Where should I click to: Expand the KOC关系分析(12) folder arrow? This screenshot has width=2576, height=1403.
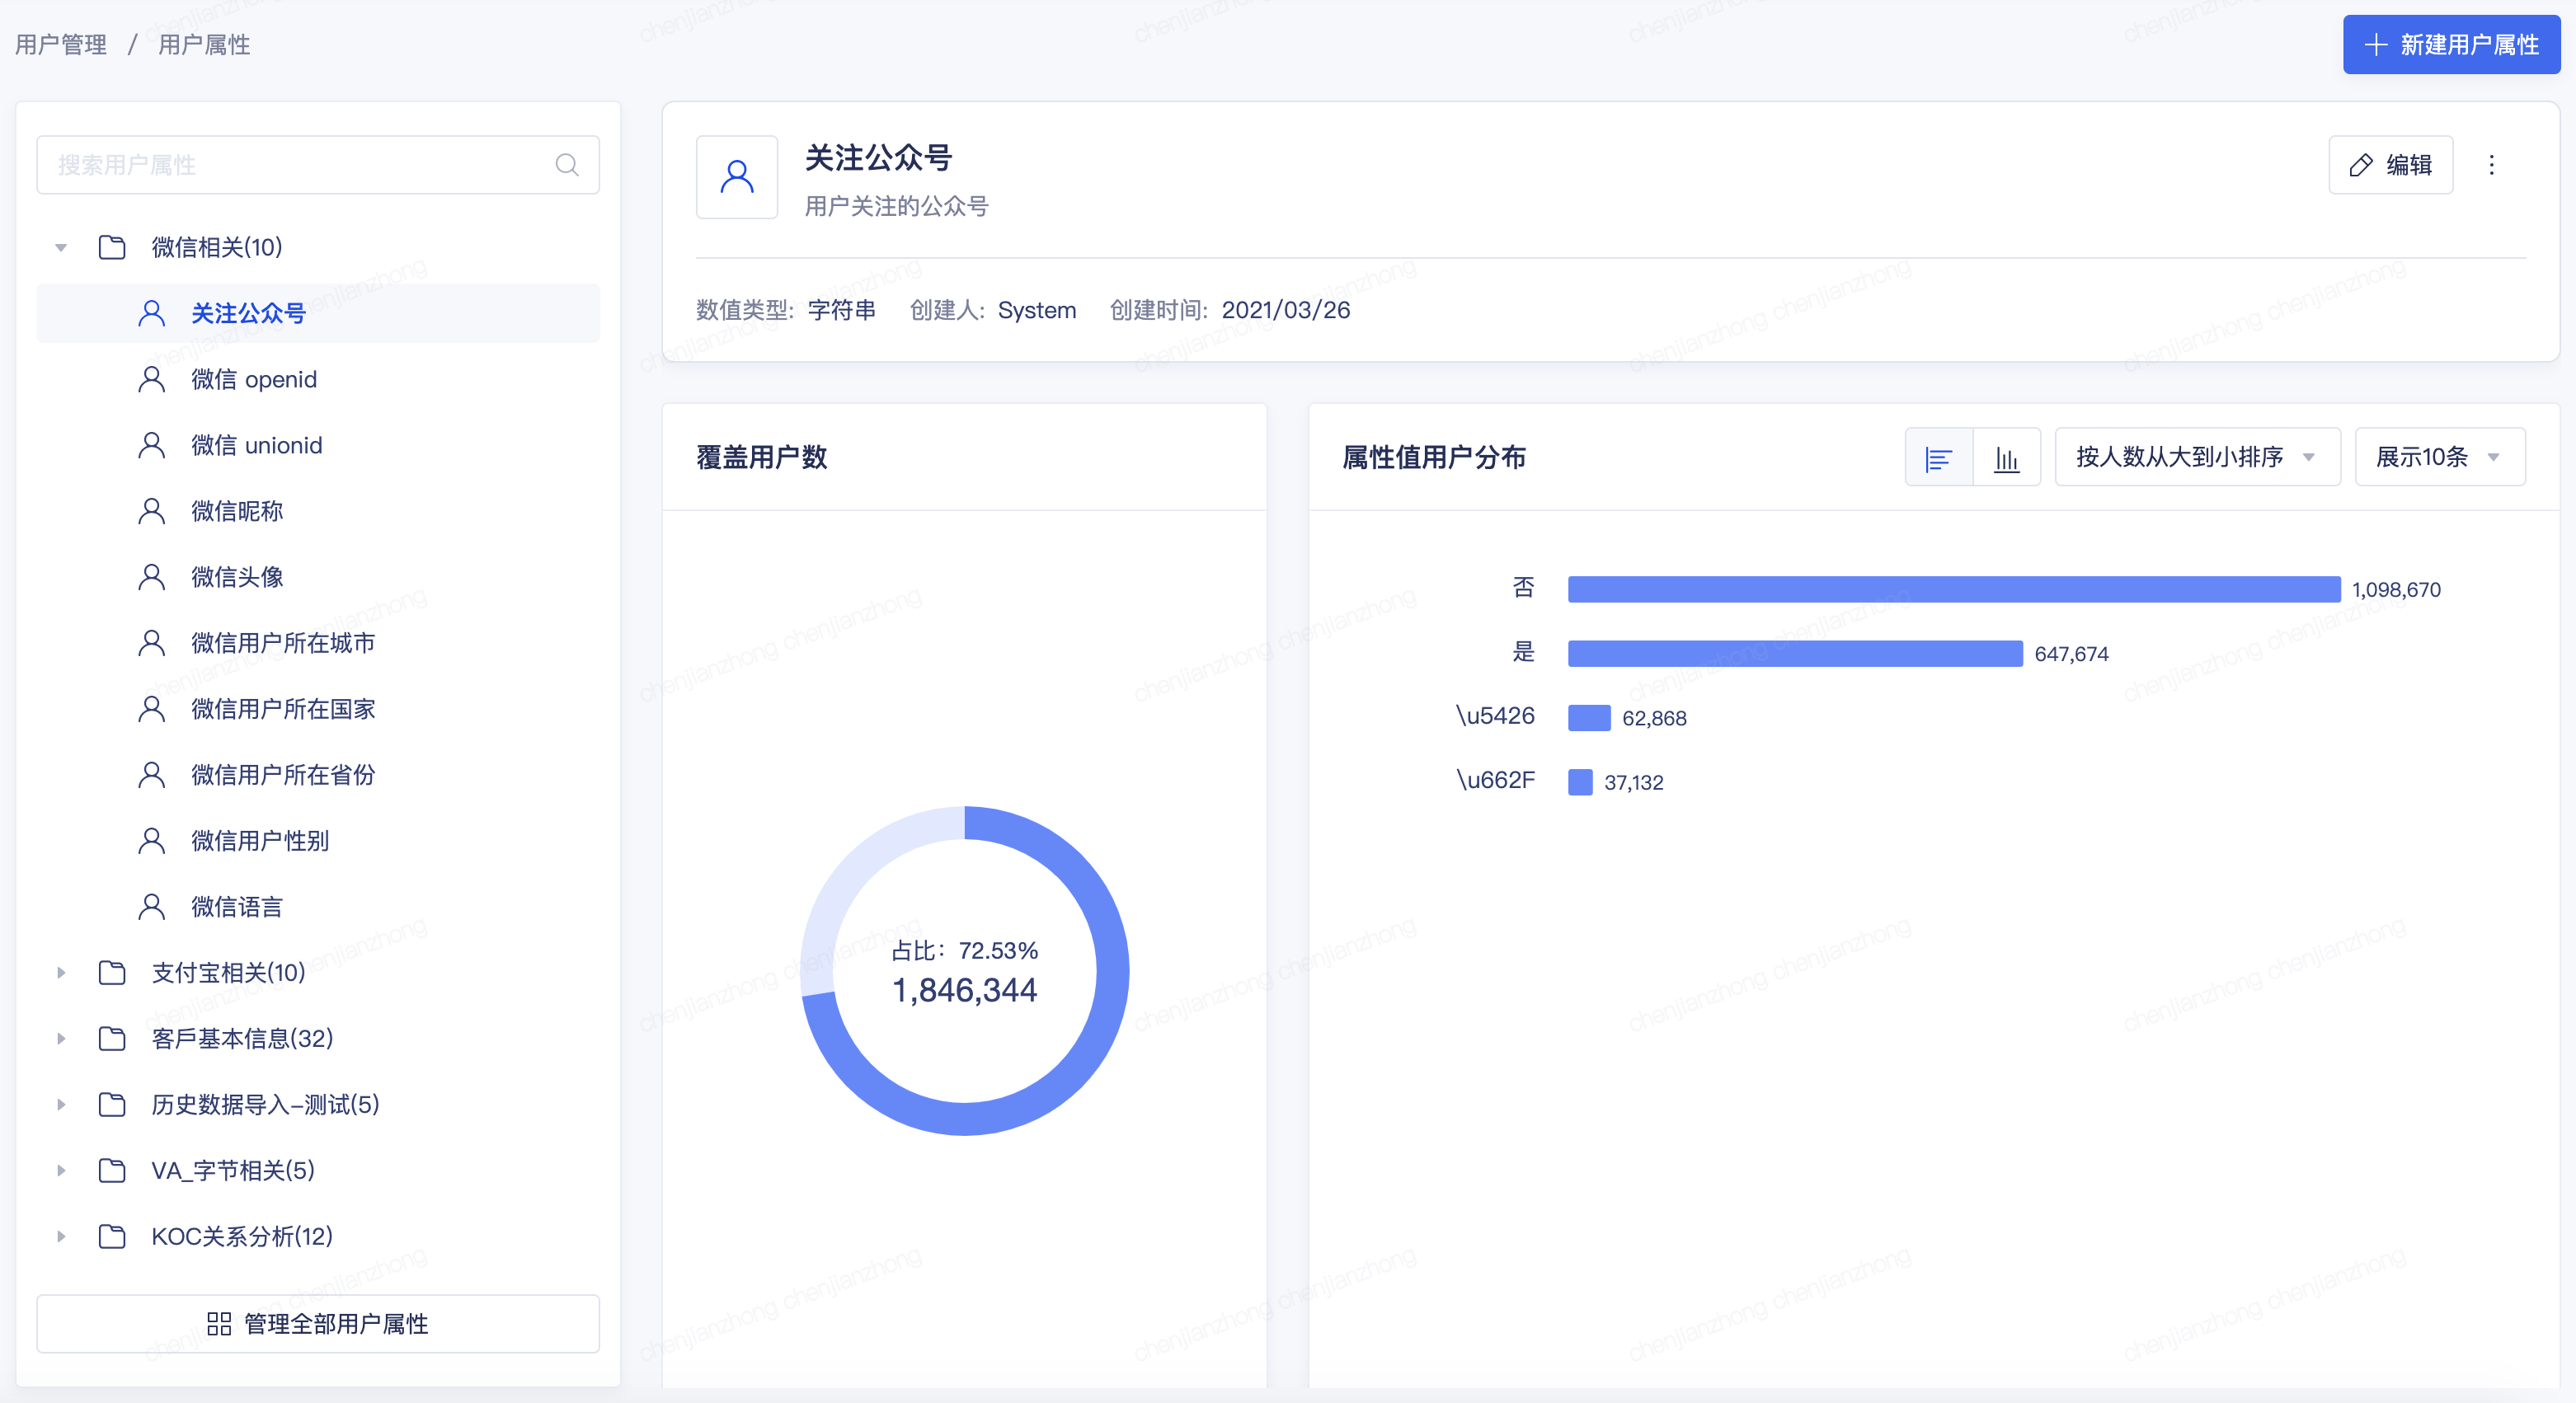pos(61,1236)
